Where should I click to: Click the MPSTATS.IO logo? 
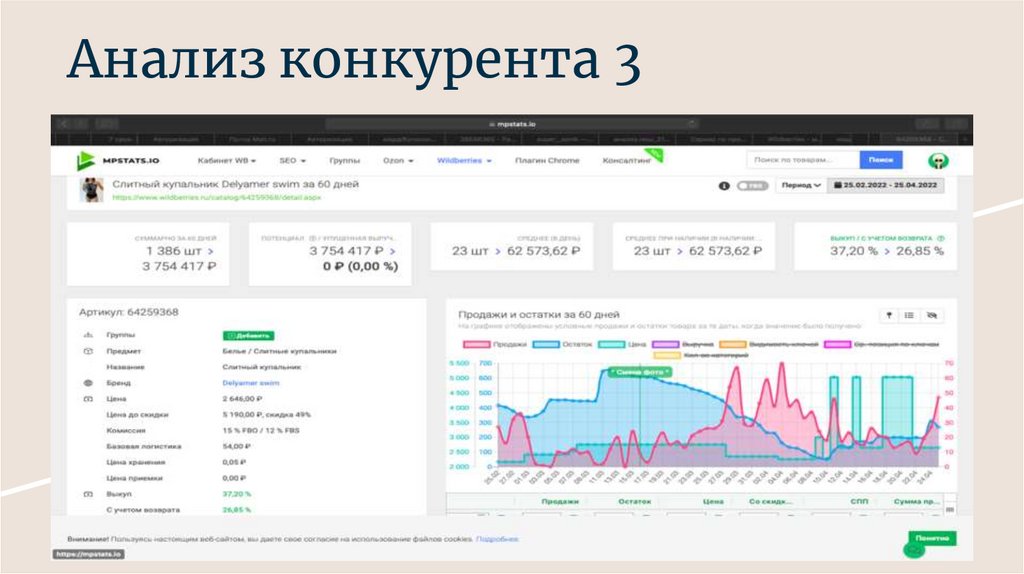click(118, 160)
